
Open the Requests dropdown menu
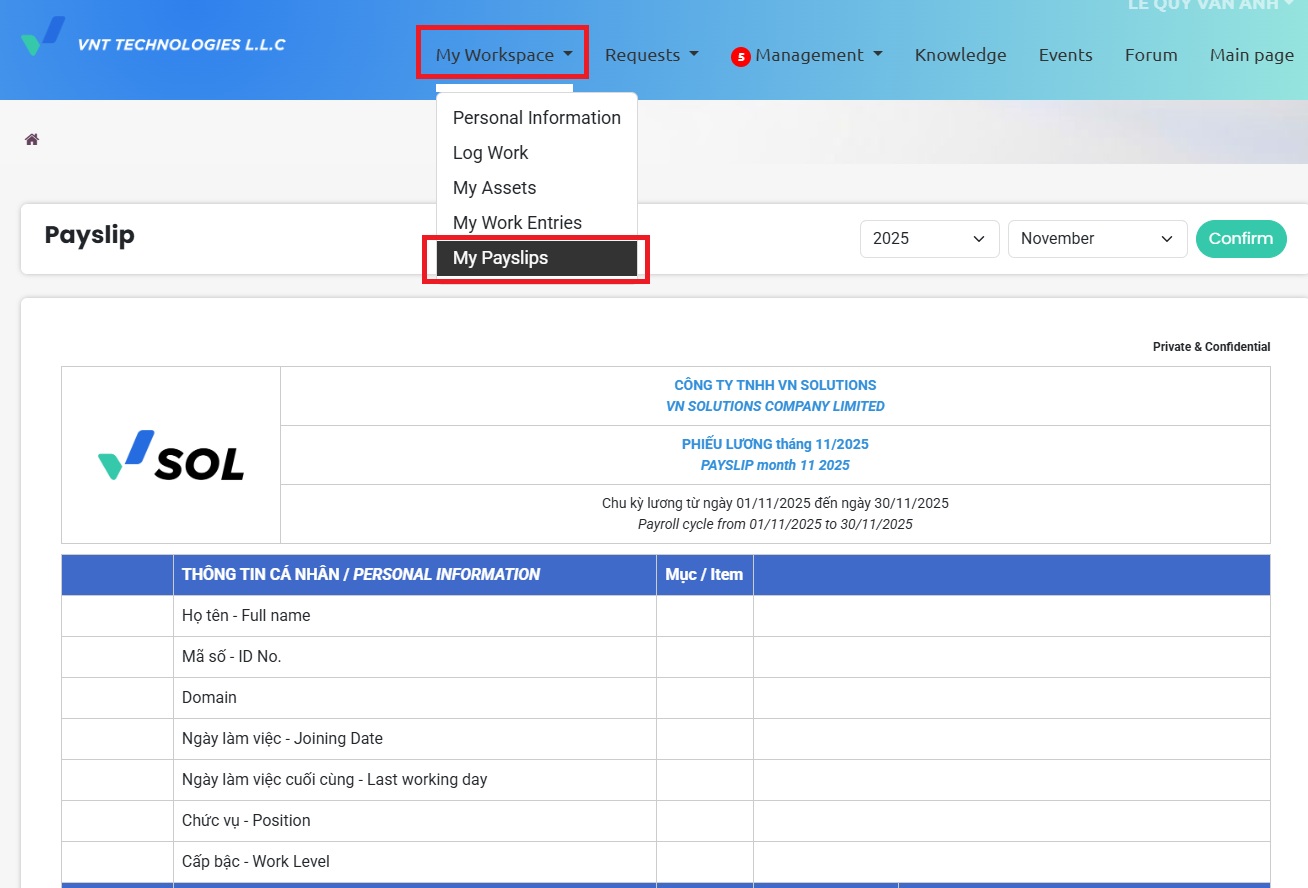click(x=651, y=55)
